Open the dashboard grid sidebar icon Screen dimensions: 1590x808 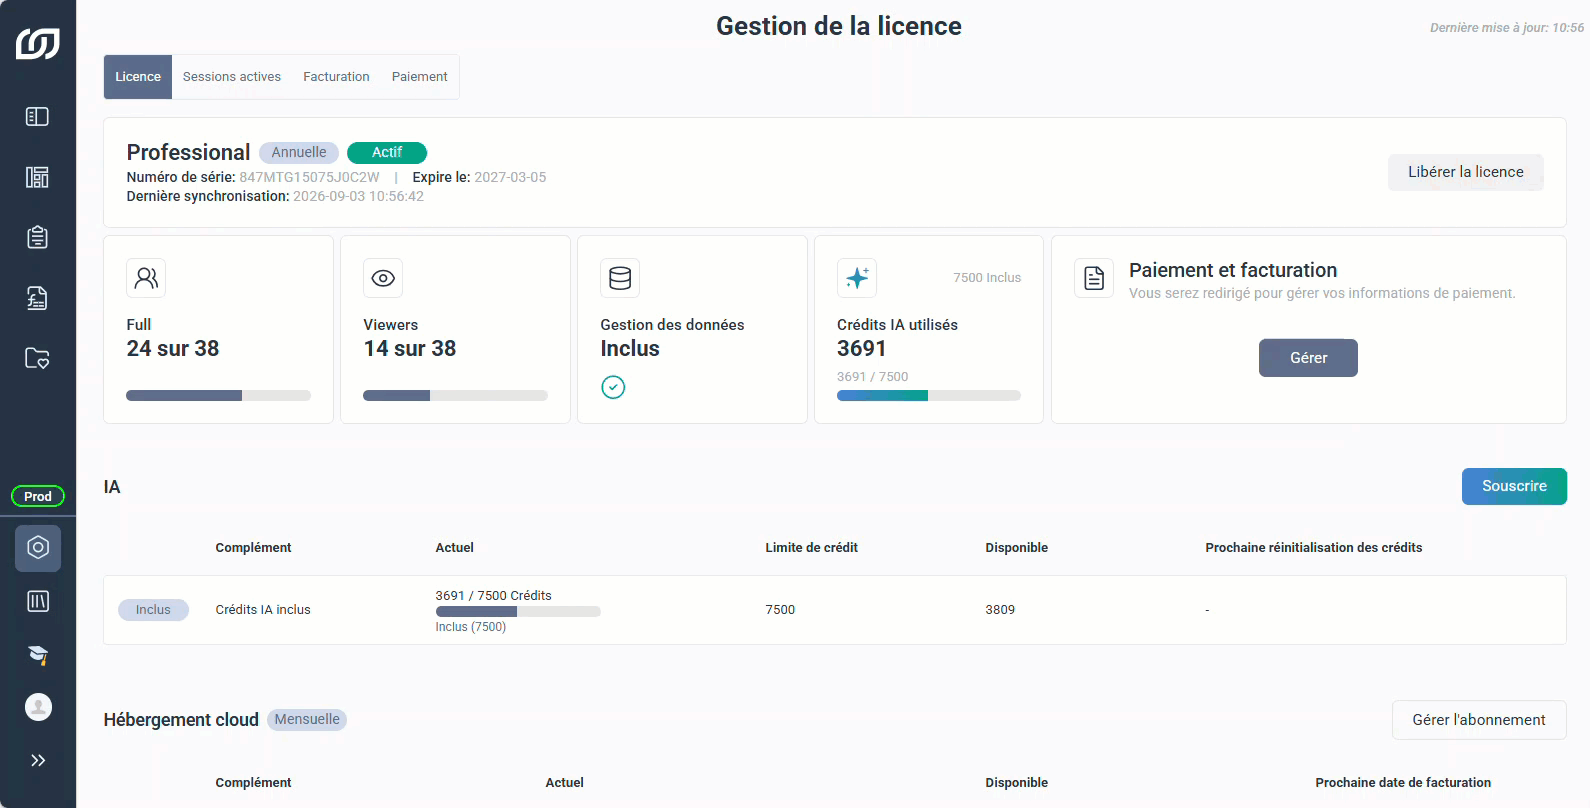point(37,177)
